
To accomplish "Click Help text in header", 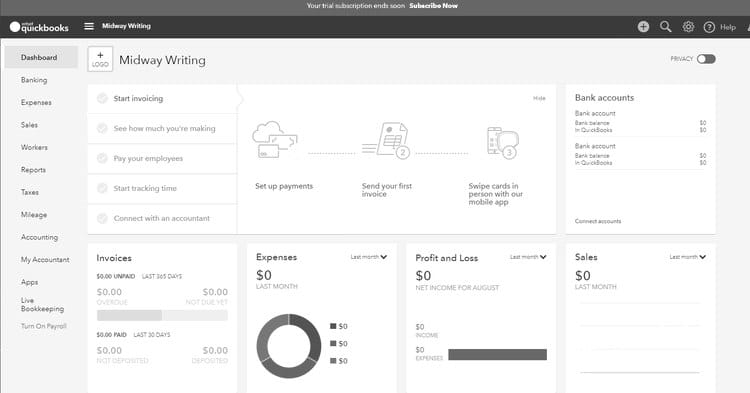I will coord(728,27).
